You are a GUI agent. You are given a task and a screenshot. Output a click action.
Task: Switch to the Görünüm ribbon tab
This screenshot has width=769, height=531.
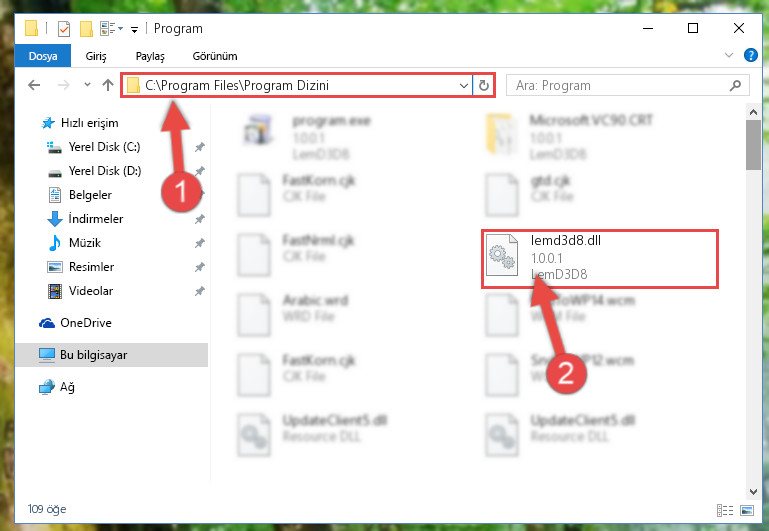pyautogui.click(x=215, y=56)
